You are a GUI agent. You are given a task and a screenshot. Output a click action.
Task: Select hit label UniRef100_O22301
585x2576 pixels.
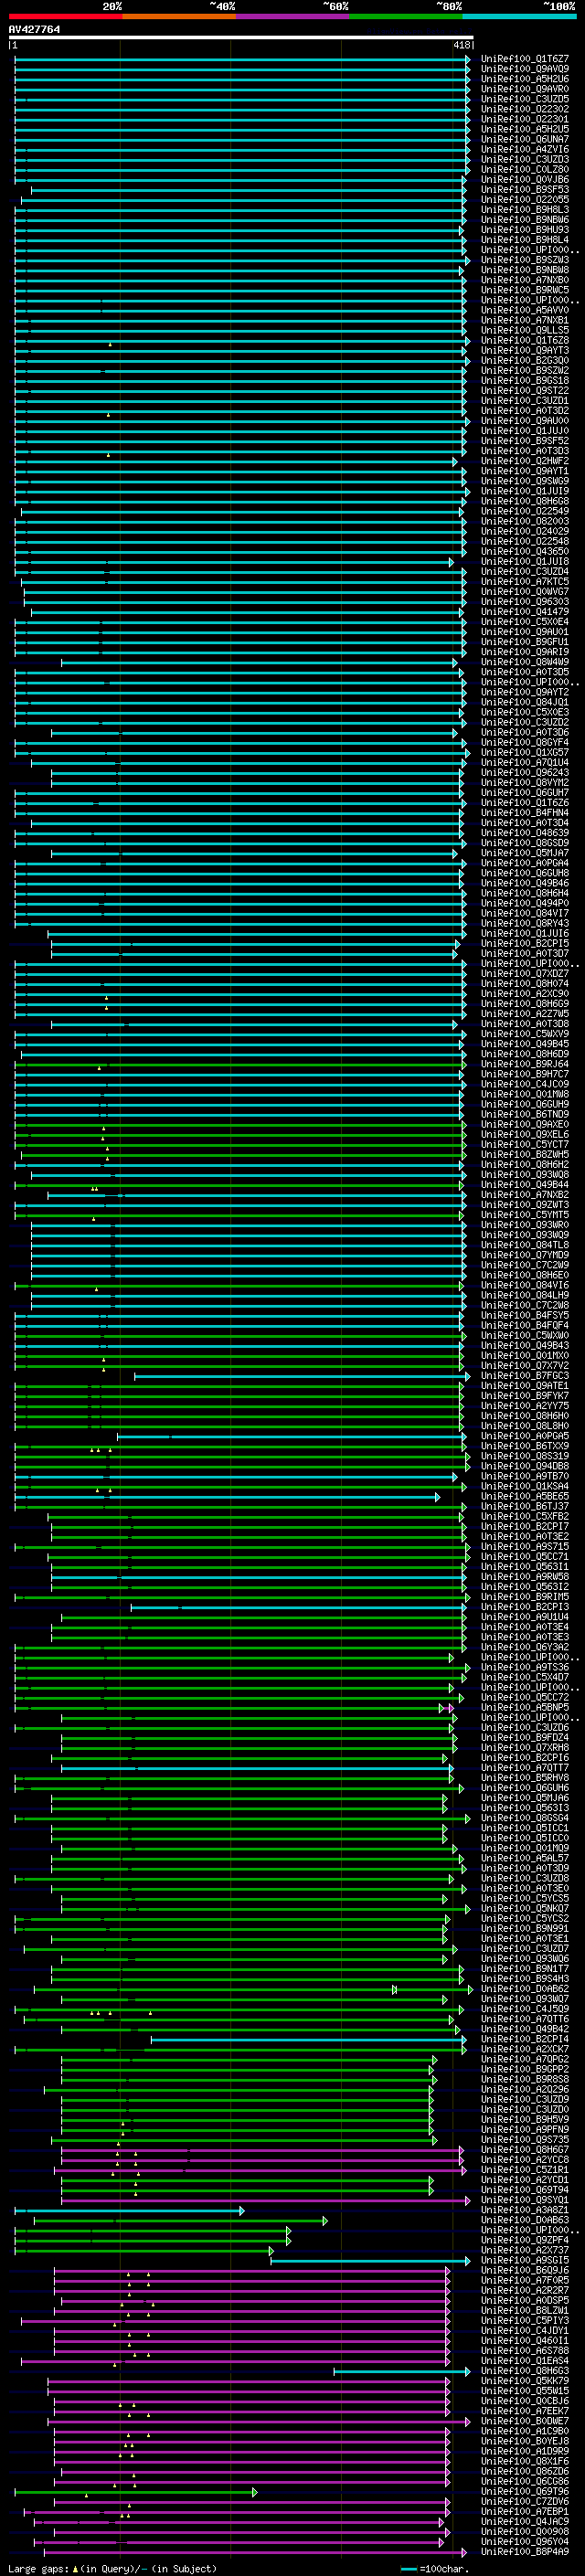(x=524, y=119)
